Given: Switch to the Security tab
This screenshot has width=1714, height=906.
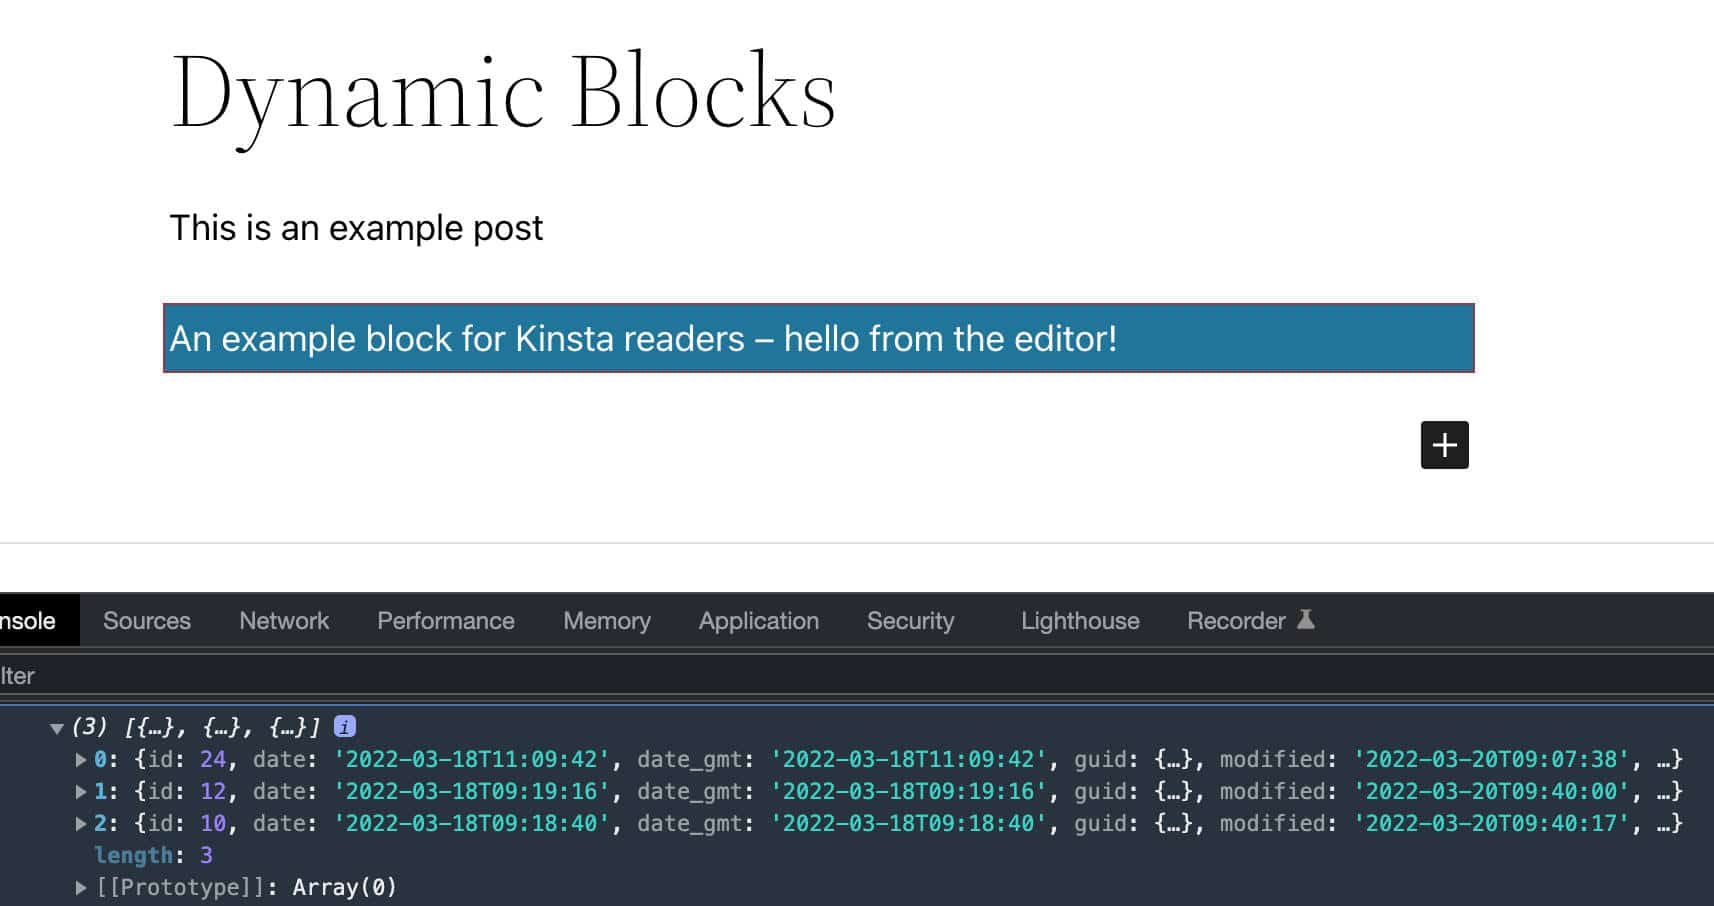Looking at the screenshot, I should pos(910,621).
